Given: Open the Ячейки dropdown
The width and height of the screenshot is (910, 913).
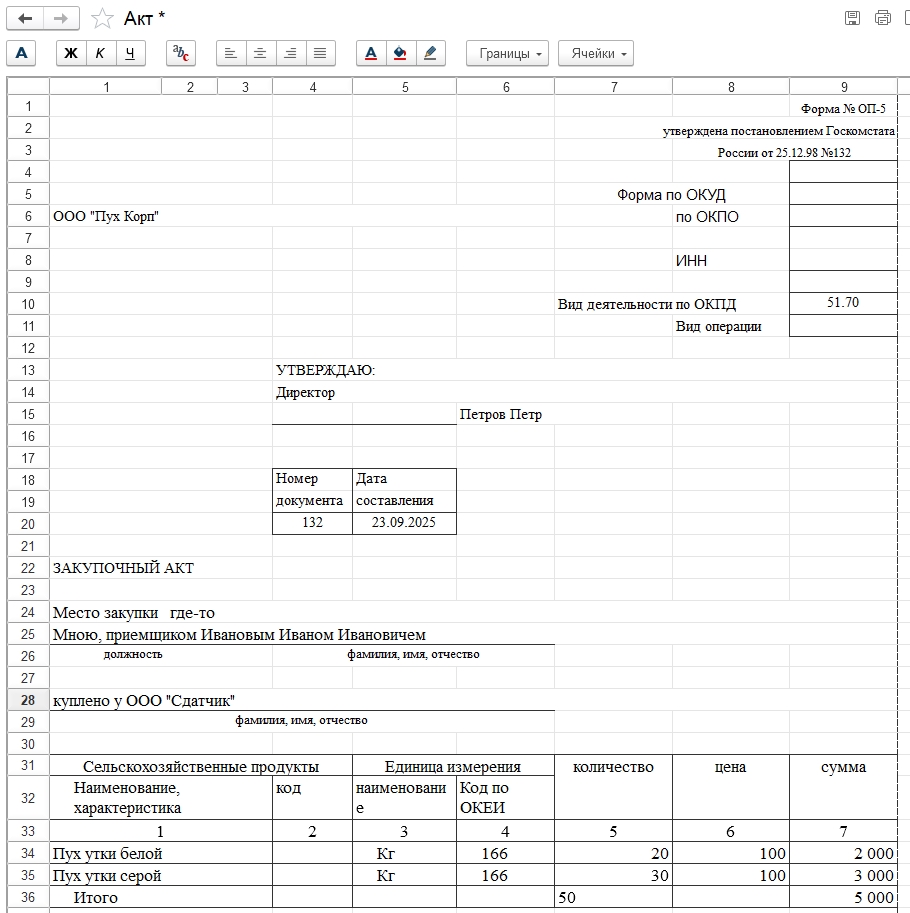Looking at the screenshot, I should pyautogui.click(x=596, y=54).
